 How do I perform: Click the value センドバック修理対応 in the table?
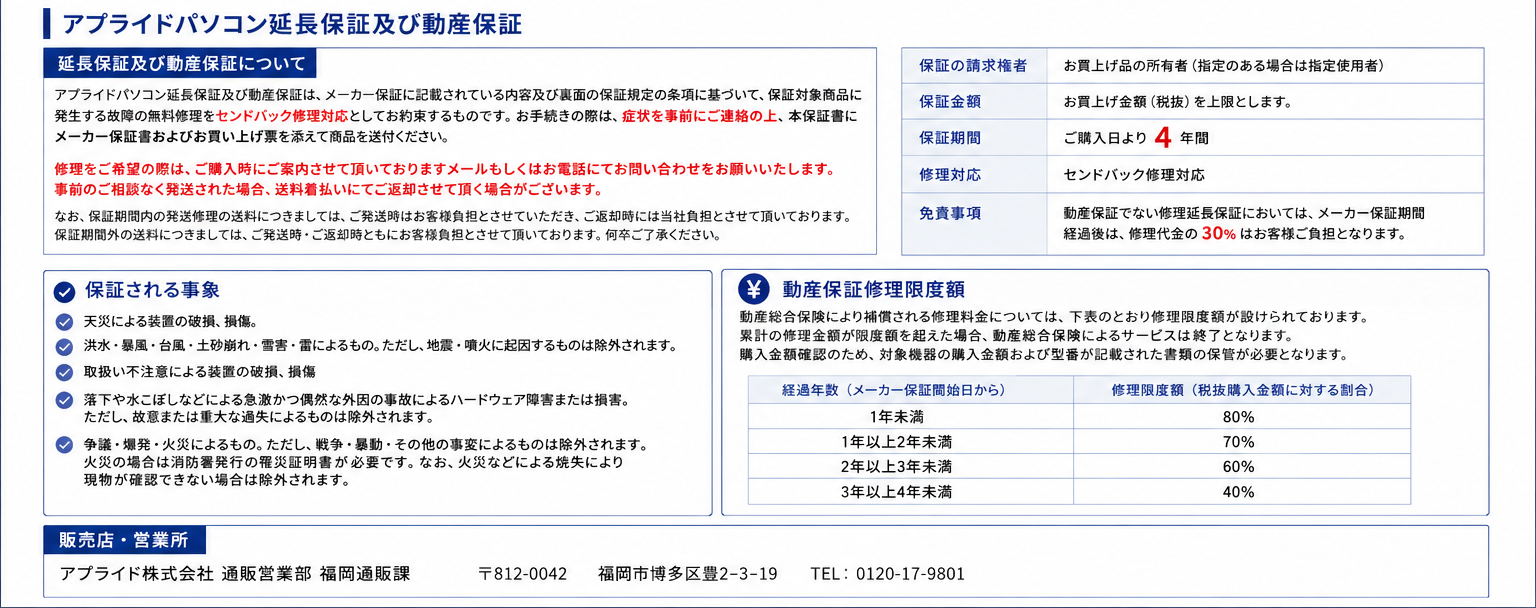(1134, 174)
